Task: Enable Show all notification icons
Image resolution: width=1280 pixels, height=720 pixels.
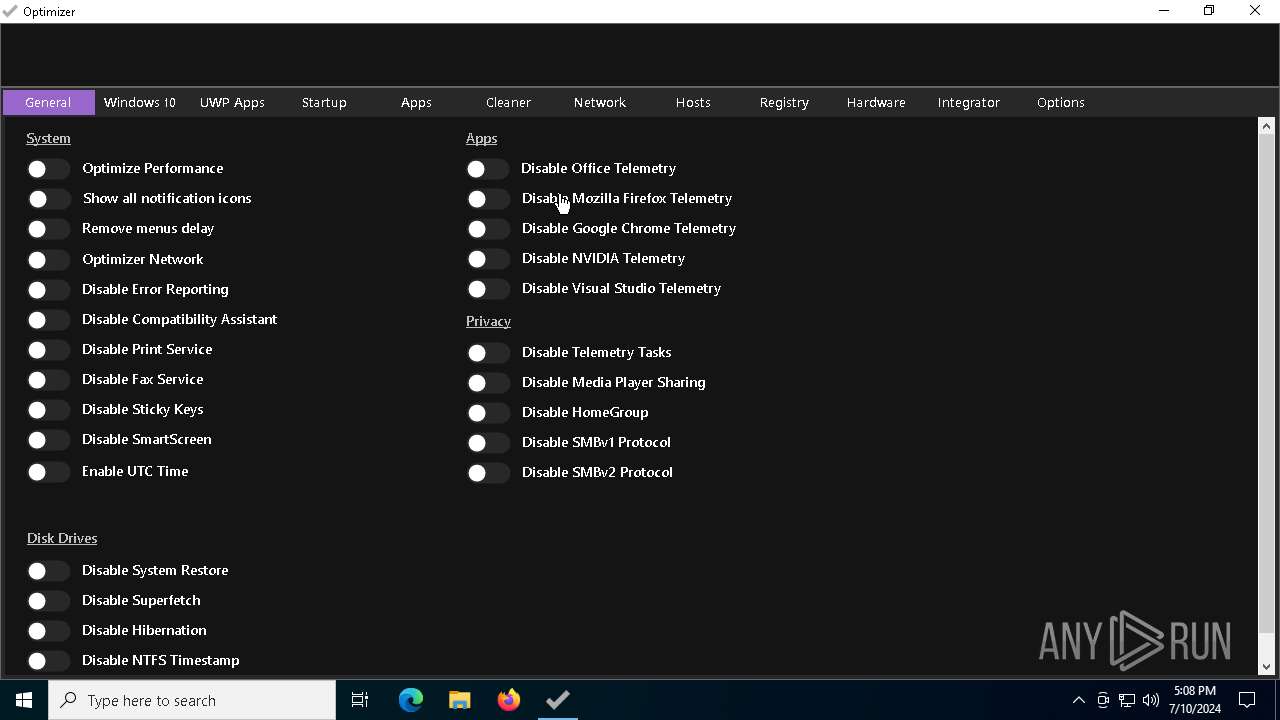Action: point(48,199)
